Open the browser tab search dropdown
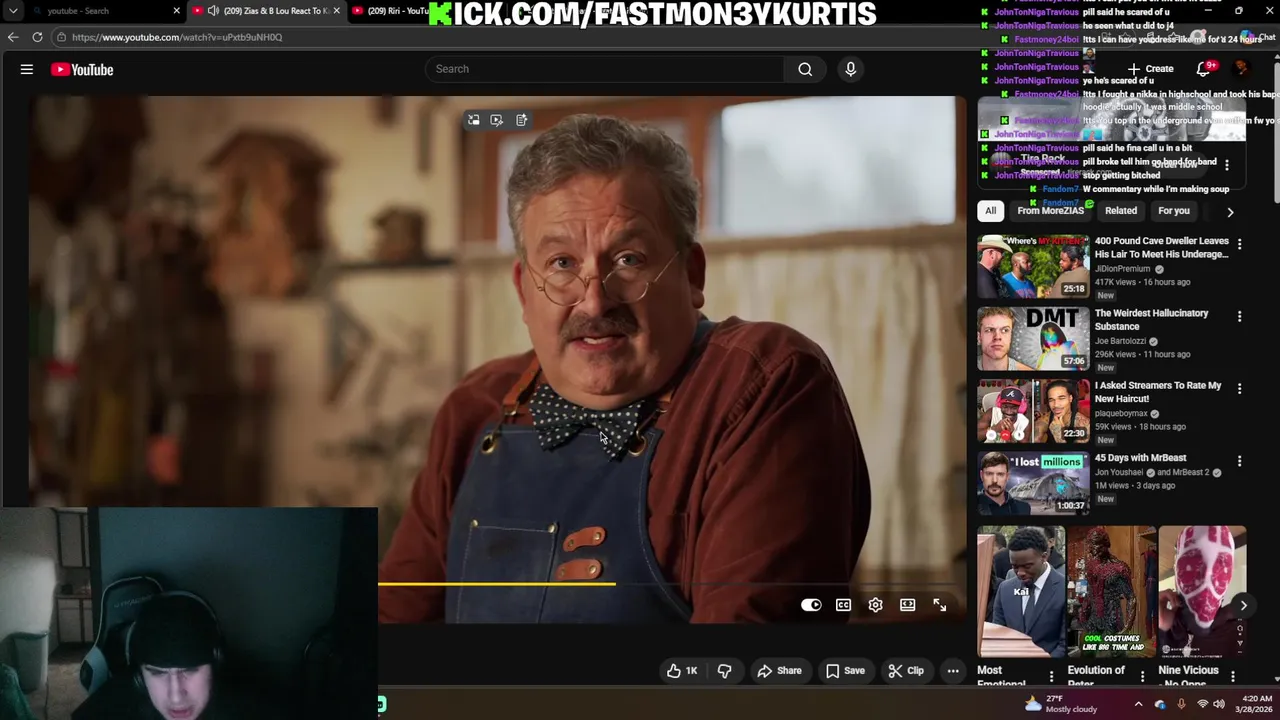Screen dimensions: 1280x720 point(13,11)
